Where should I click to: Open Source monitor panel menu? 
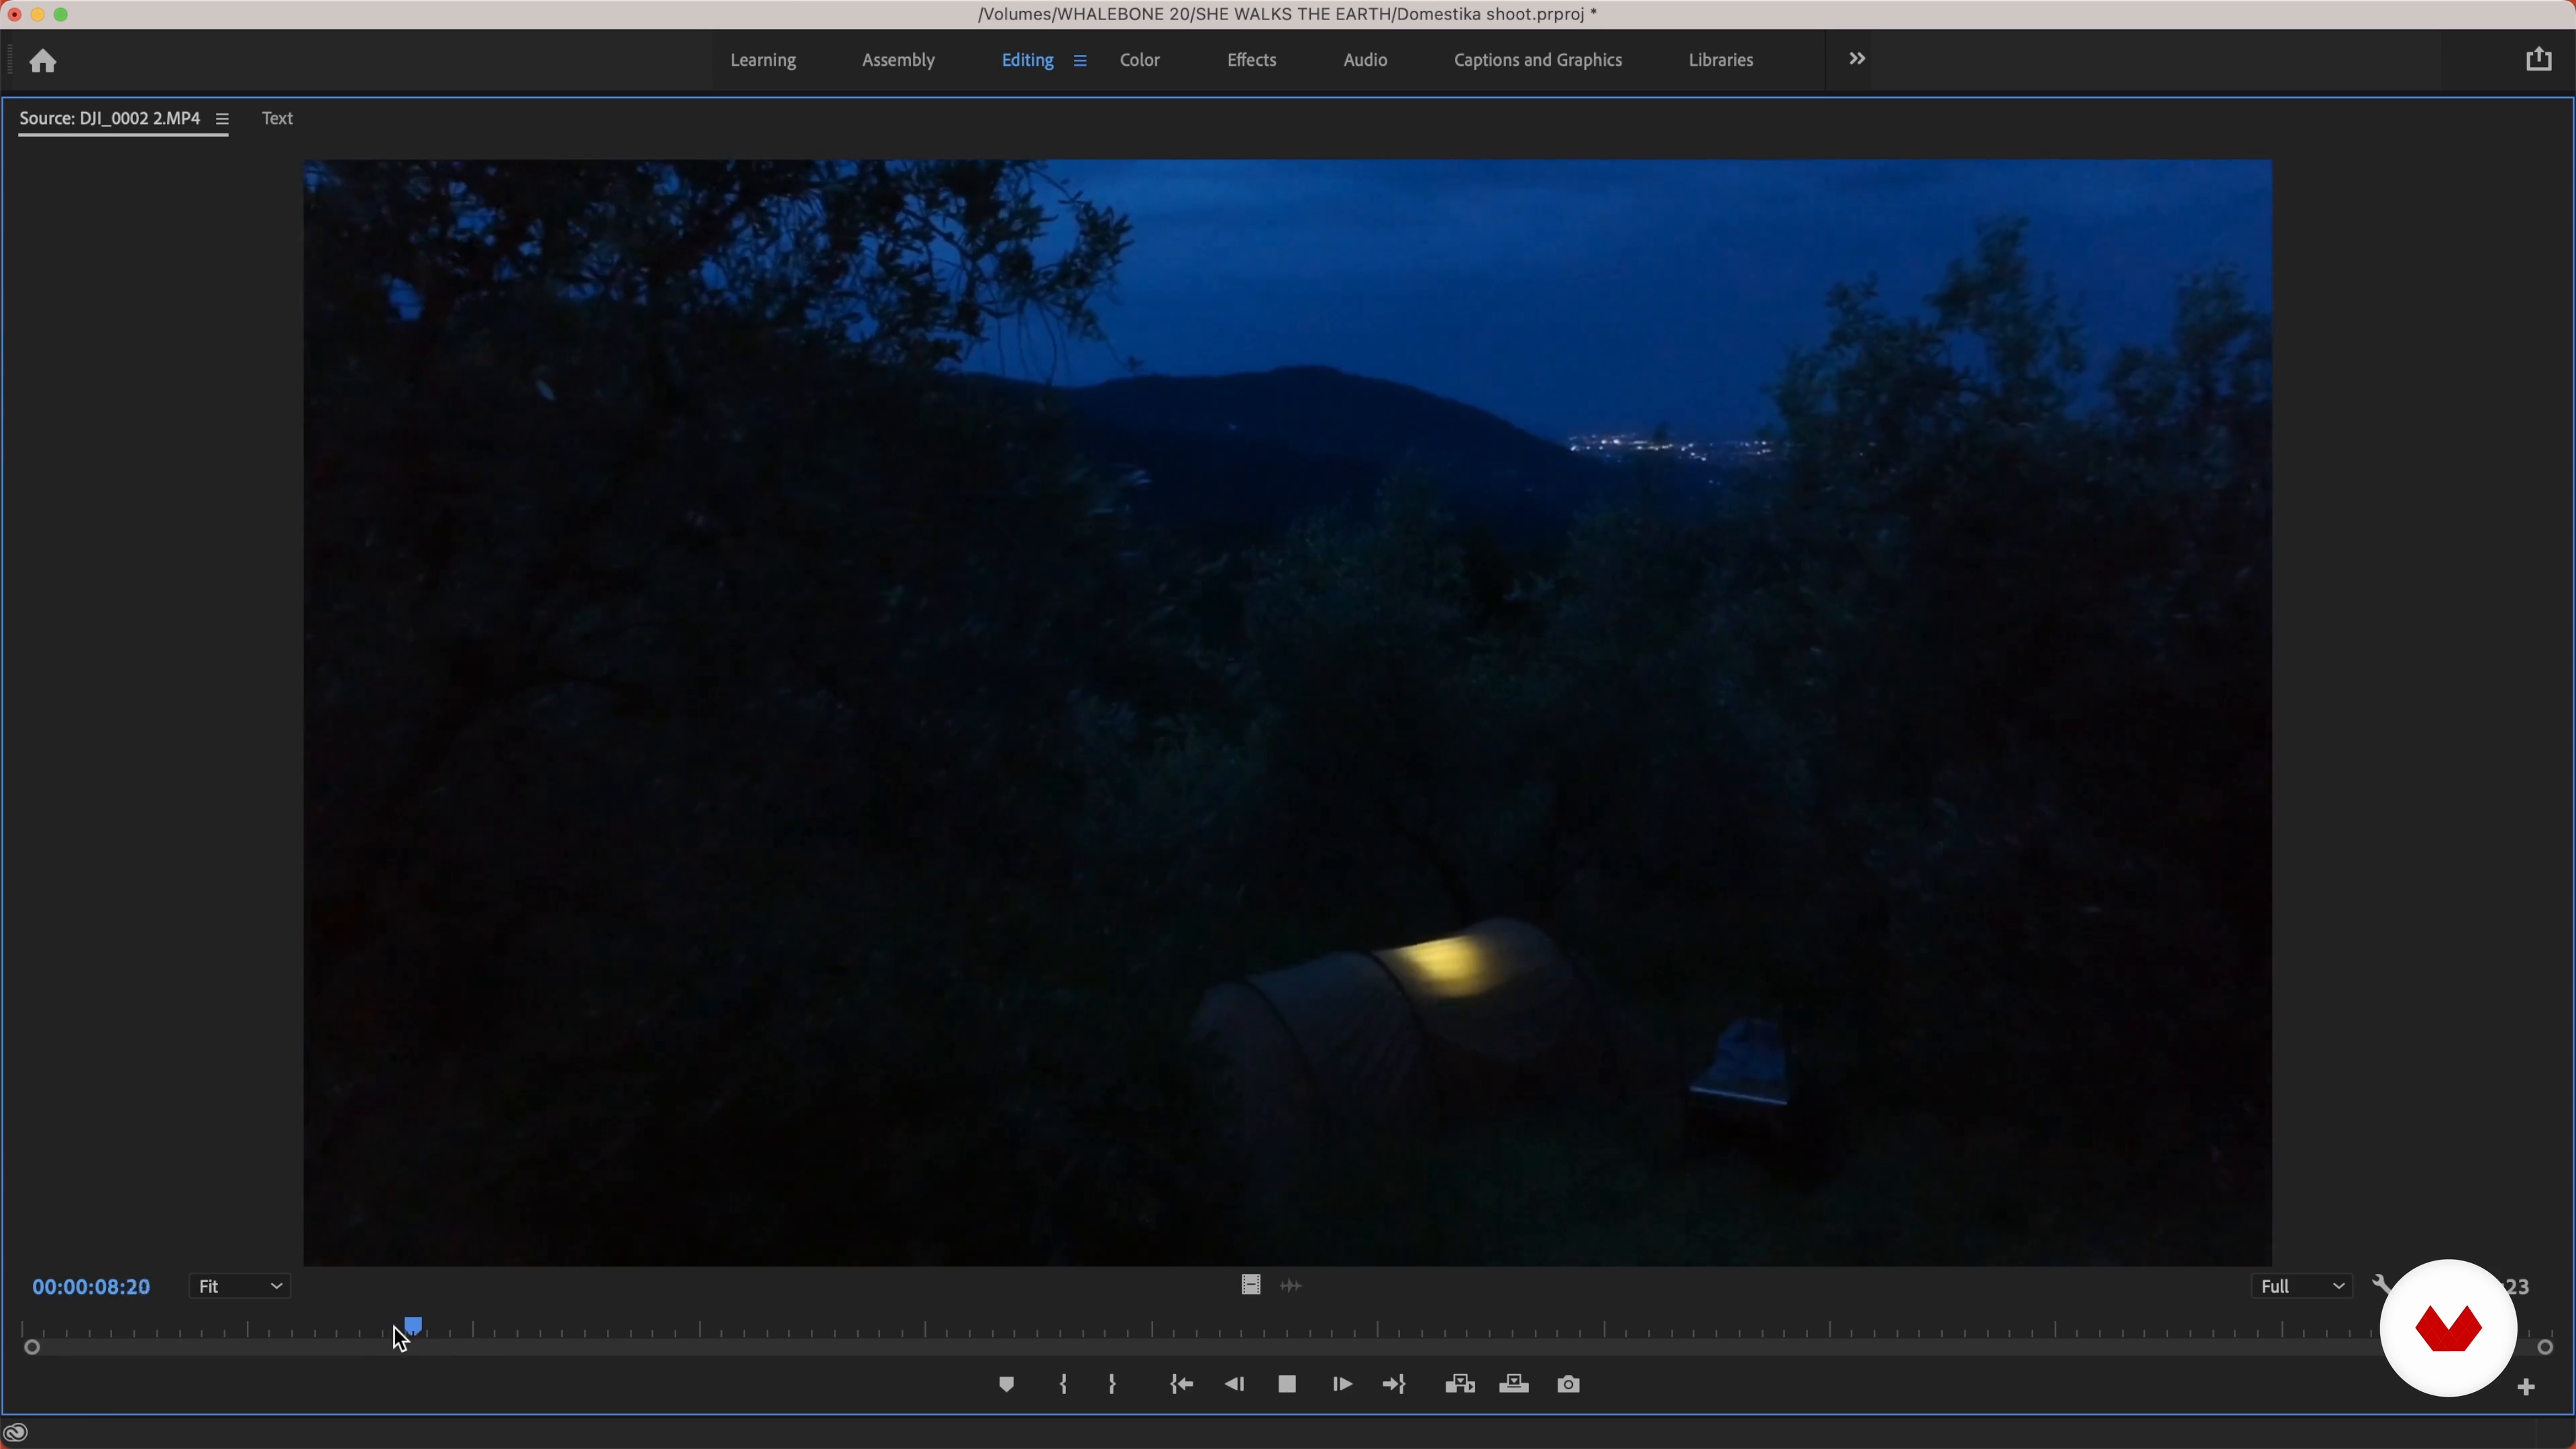[222, 120]
